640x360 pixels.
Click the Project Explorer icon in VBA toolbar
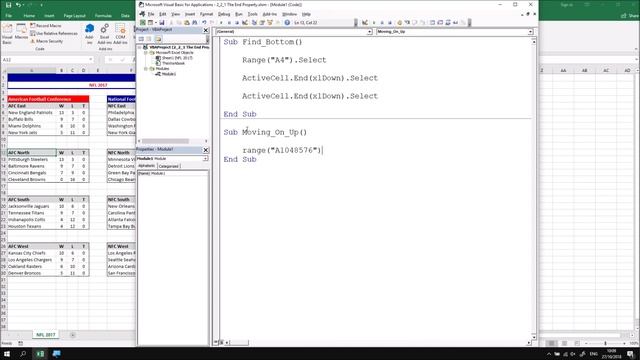pos(254,22)
